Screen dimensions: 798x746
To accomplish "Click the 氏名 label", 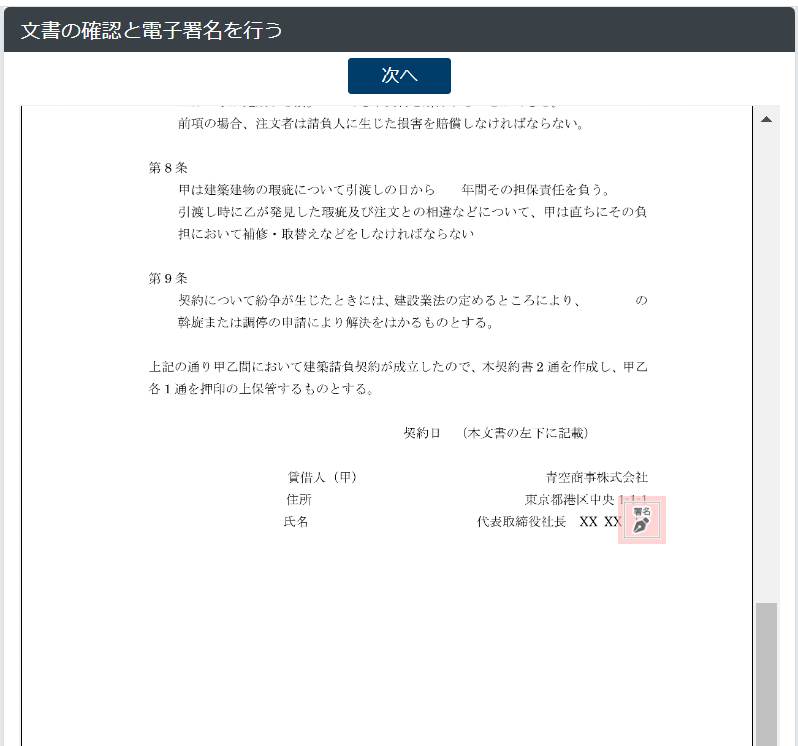I will pyautogui.click(x=296, y=521).
